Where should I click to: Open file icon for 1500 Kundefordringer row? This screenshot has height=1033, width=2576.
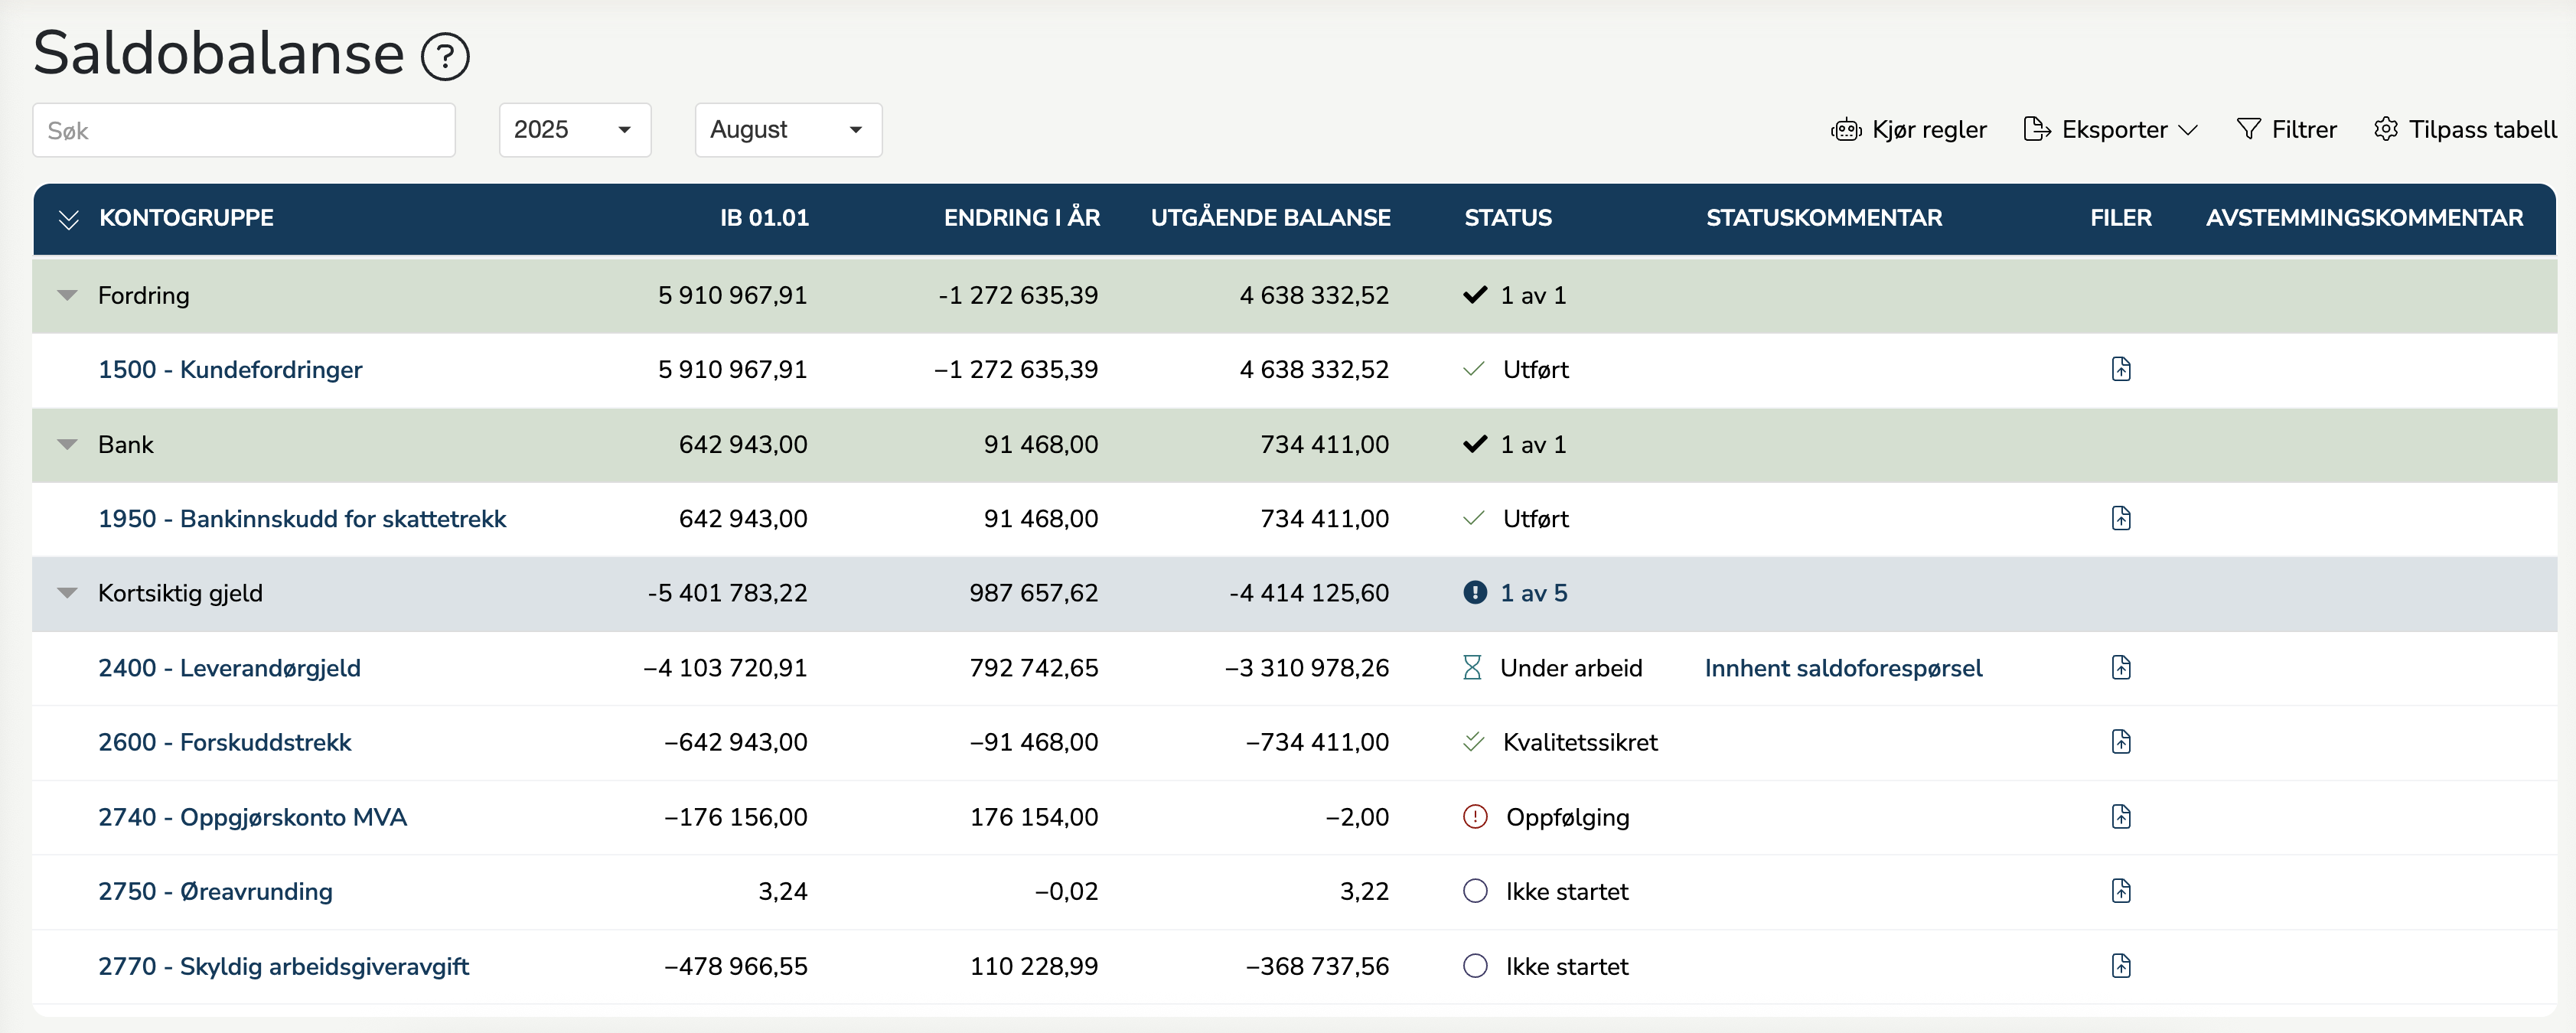[x=2121, y=369]
